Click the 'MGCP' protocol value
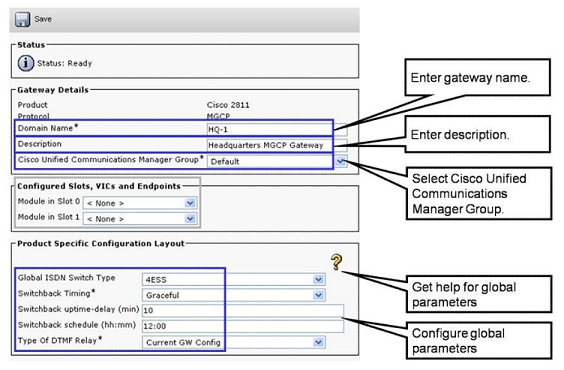The height and width of the screenshot is (370, 564). point(218,116)
